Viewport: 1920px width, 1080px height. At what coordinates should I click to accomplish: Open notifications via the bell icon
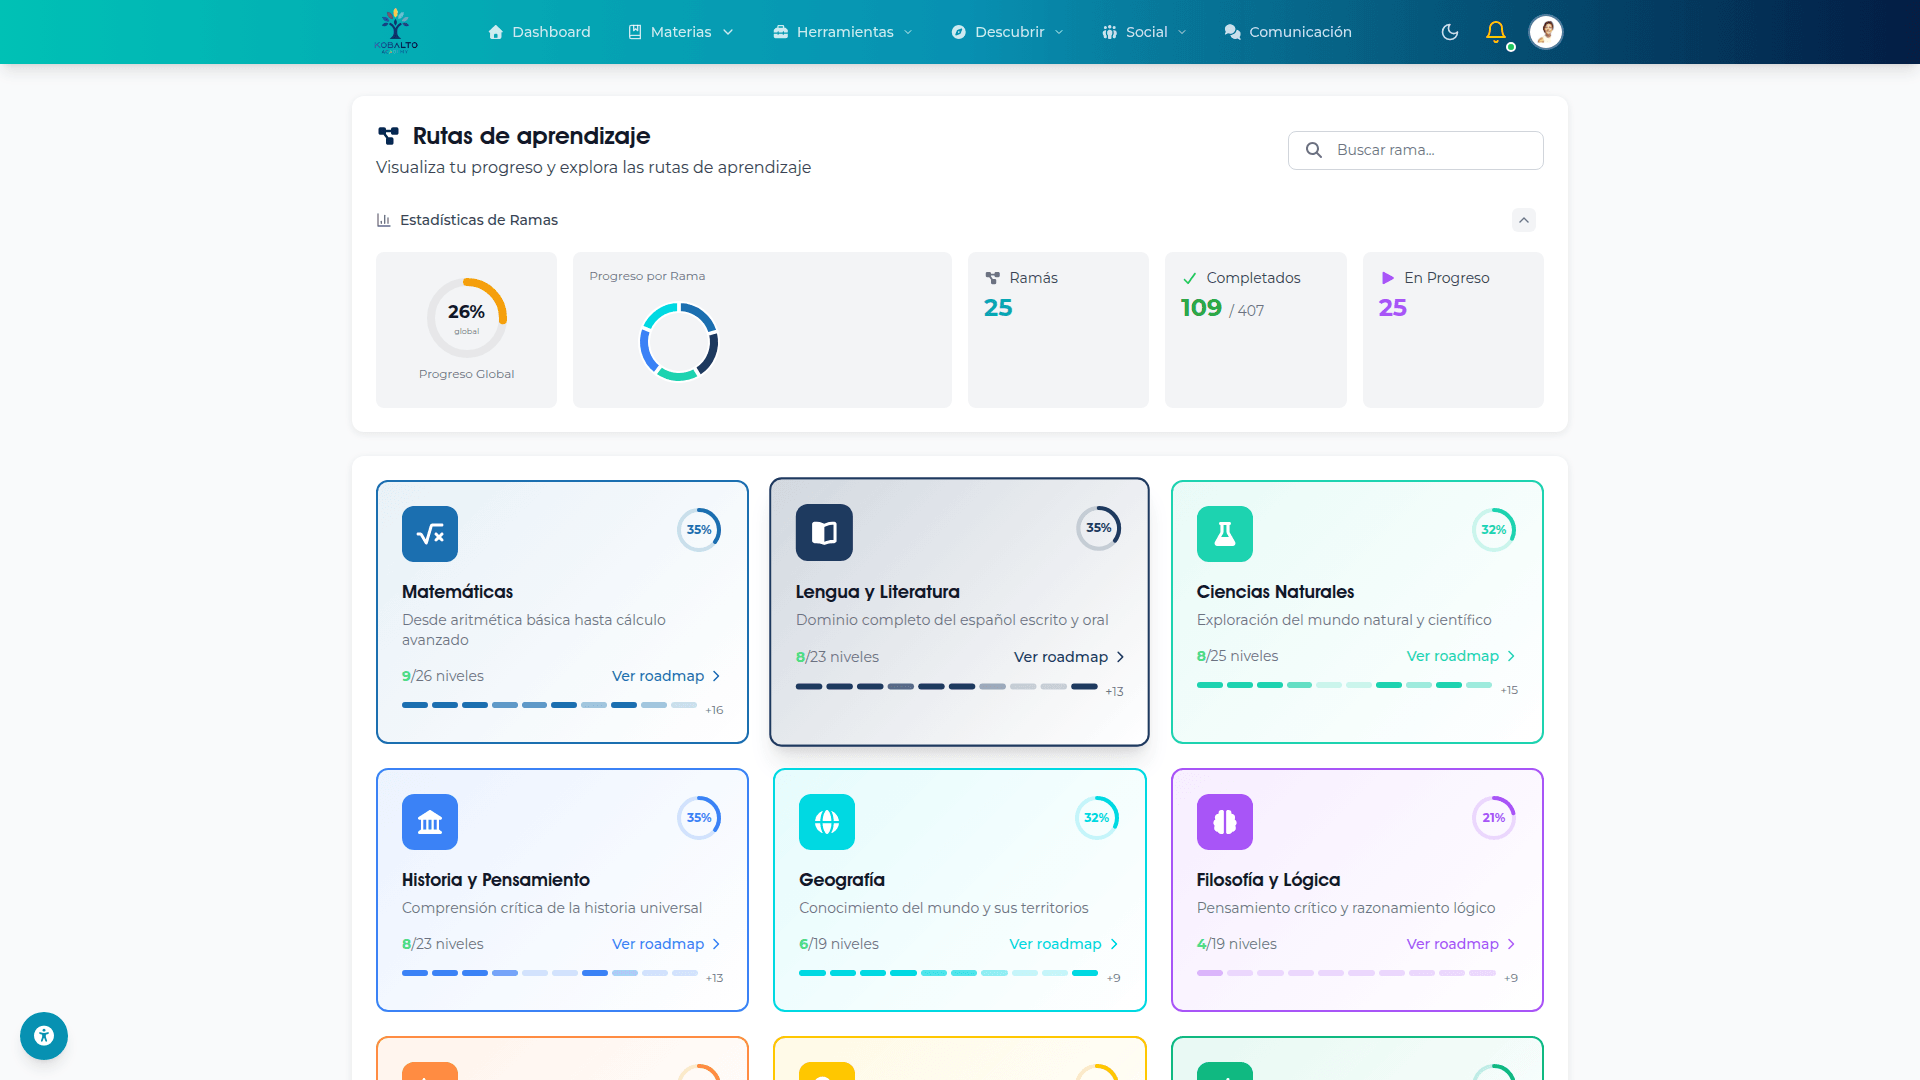[1496, 32]
